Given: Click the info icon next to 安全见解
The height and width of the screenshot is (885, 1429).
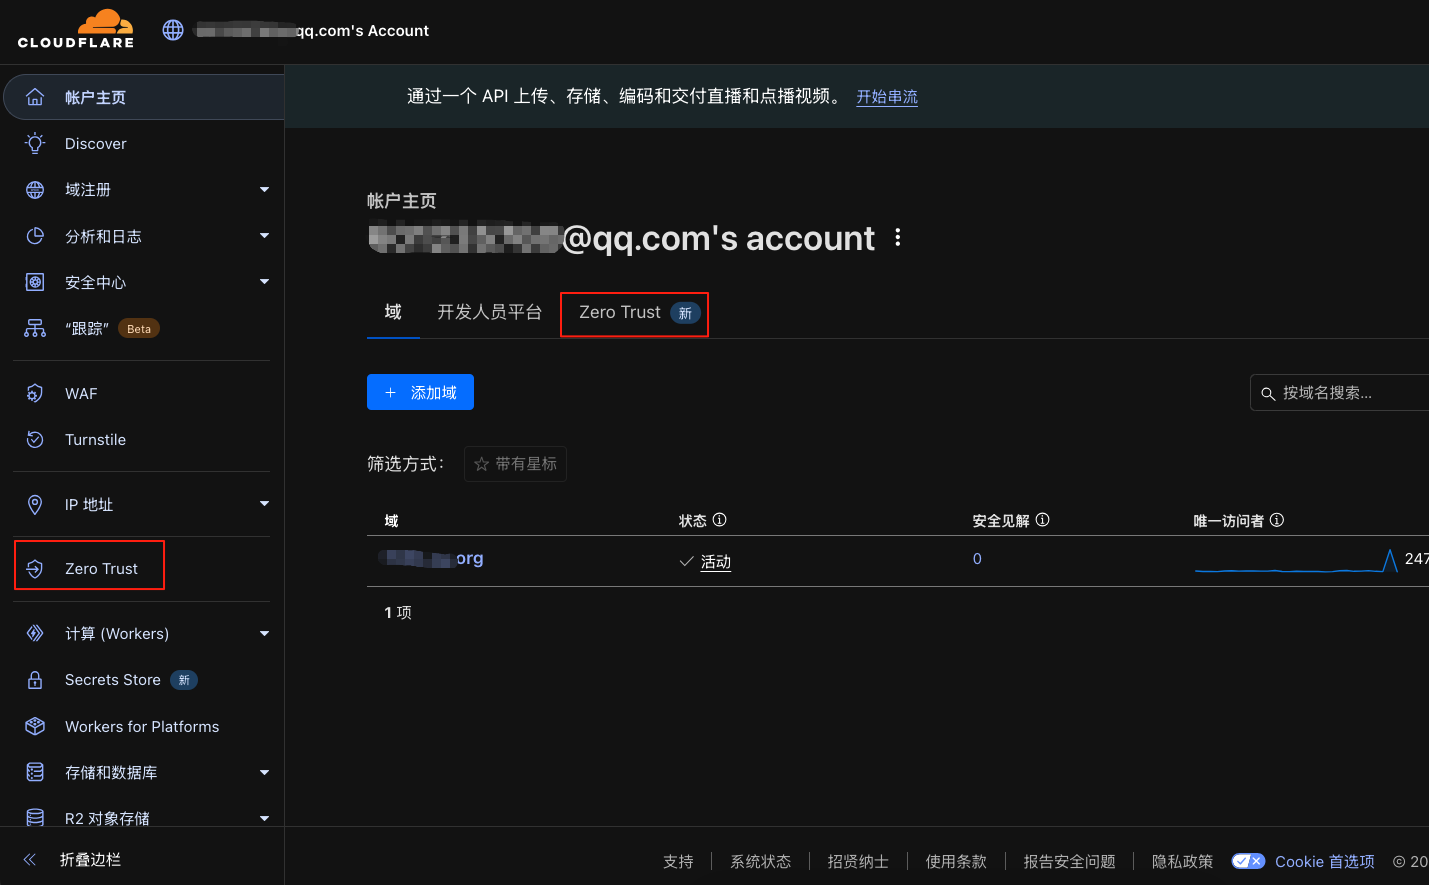Looking at the screenshot, I should 1043,520.
